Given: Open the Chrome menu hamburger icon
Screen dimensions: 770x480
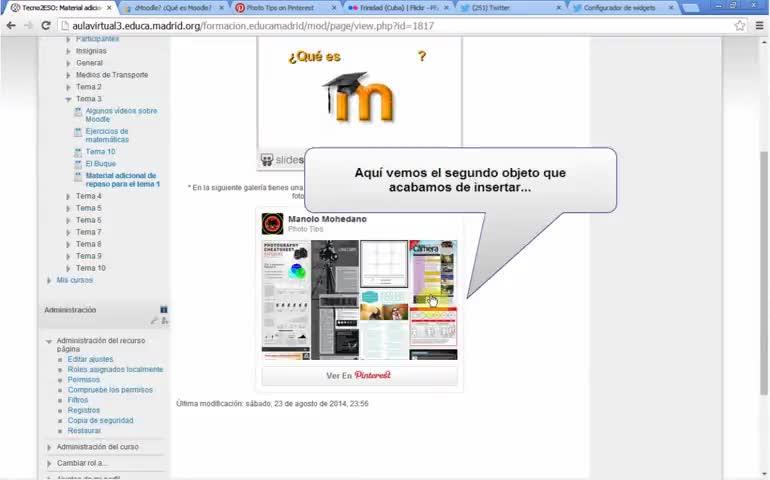Looking at the screenshot, I should [759, 26].
